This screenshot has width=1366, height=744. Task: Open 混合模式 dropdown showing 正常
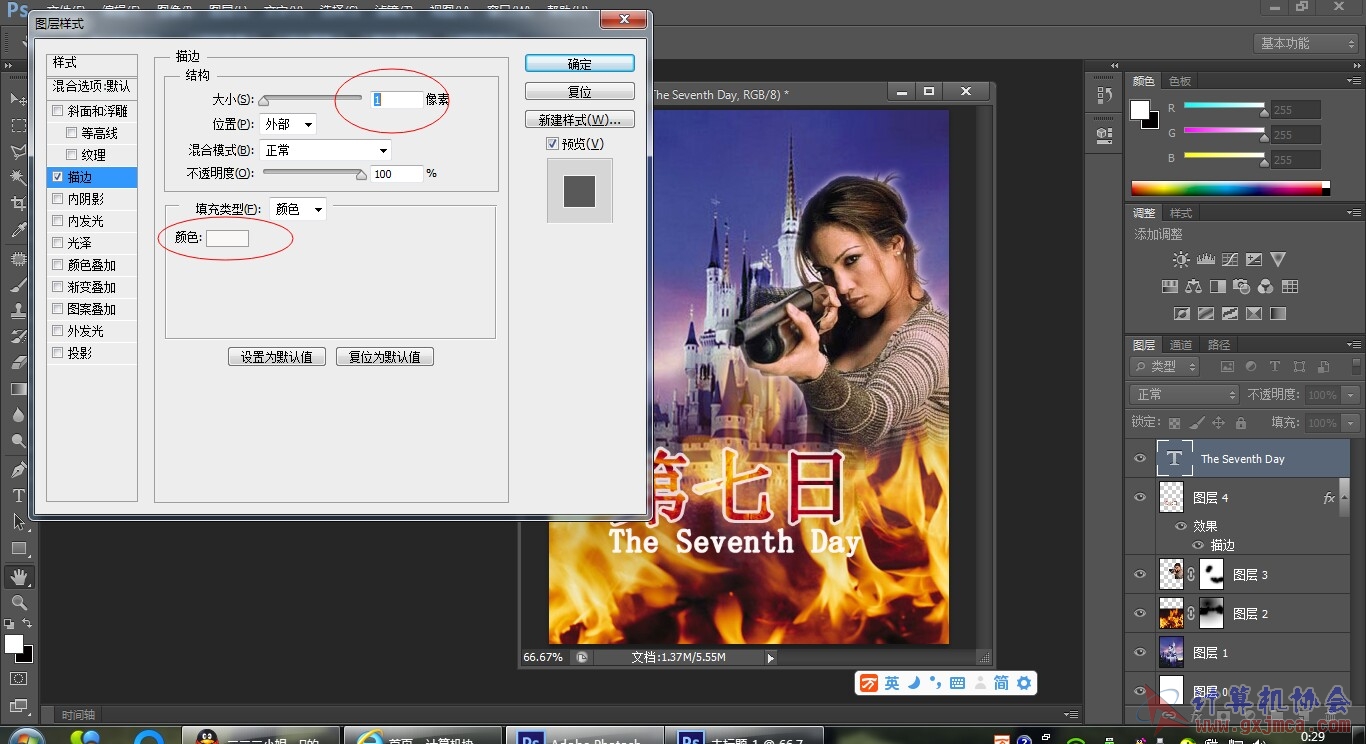point(325,150)
